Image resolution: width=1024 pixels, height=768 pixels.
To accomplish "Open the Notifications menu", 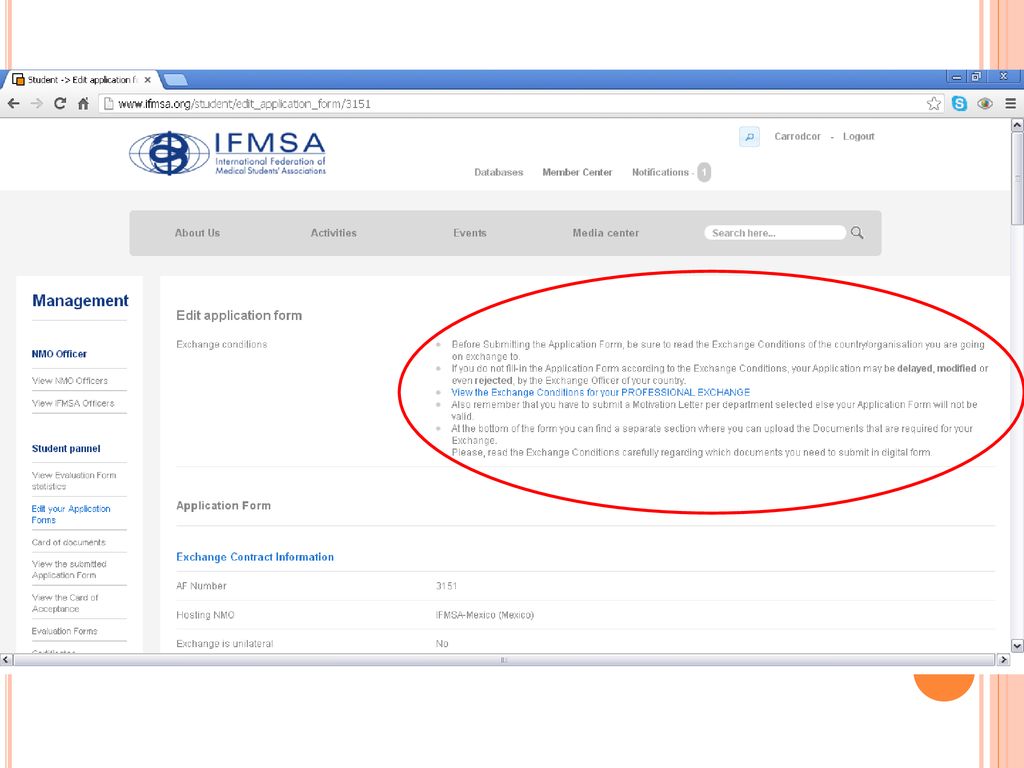I will click(x=660, y=172).
